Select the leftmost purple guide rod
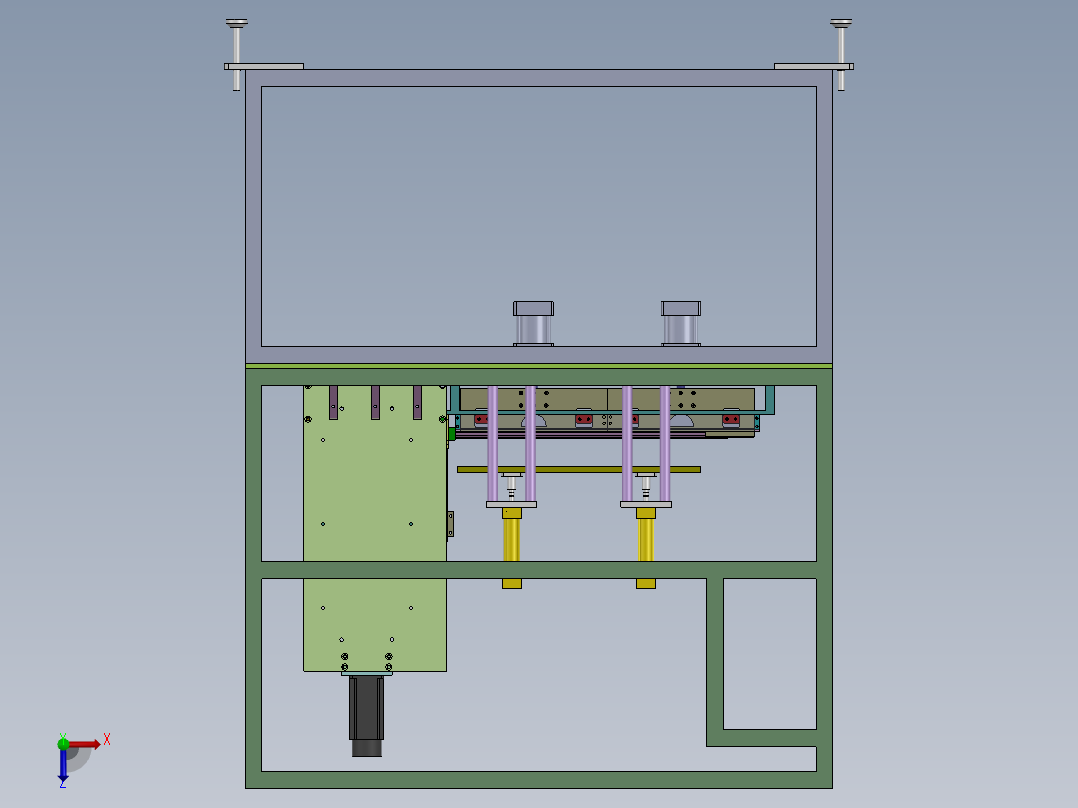This screenshot has width=1078, height=808. (493, 444)
